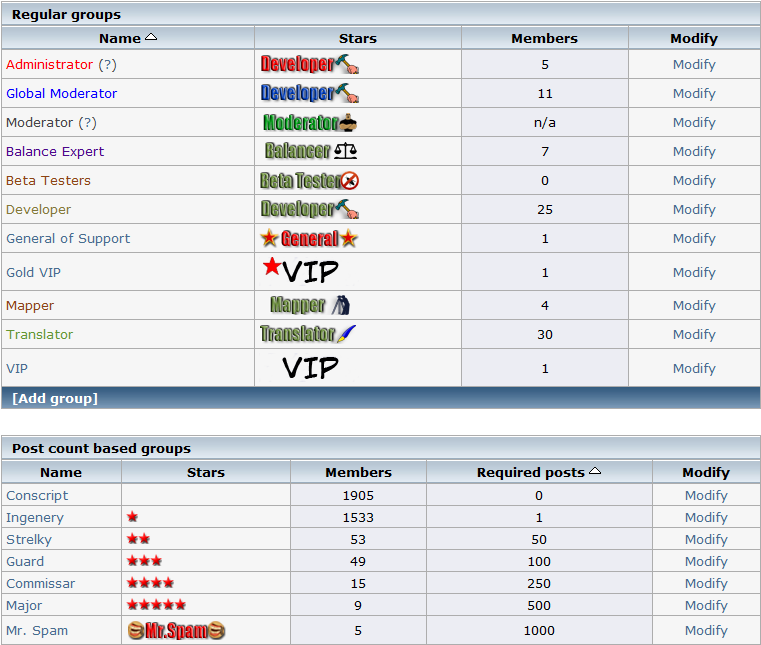Modify the plain VIP group
Screen dimensions: 761x645
click(x=694, y=369)
